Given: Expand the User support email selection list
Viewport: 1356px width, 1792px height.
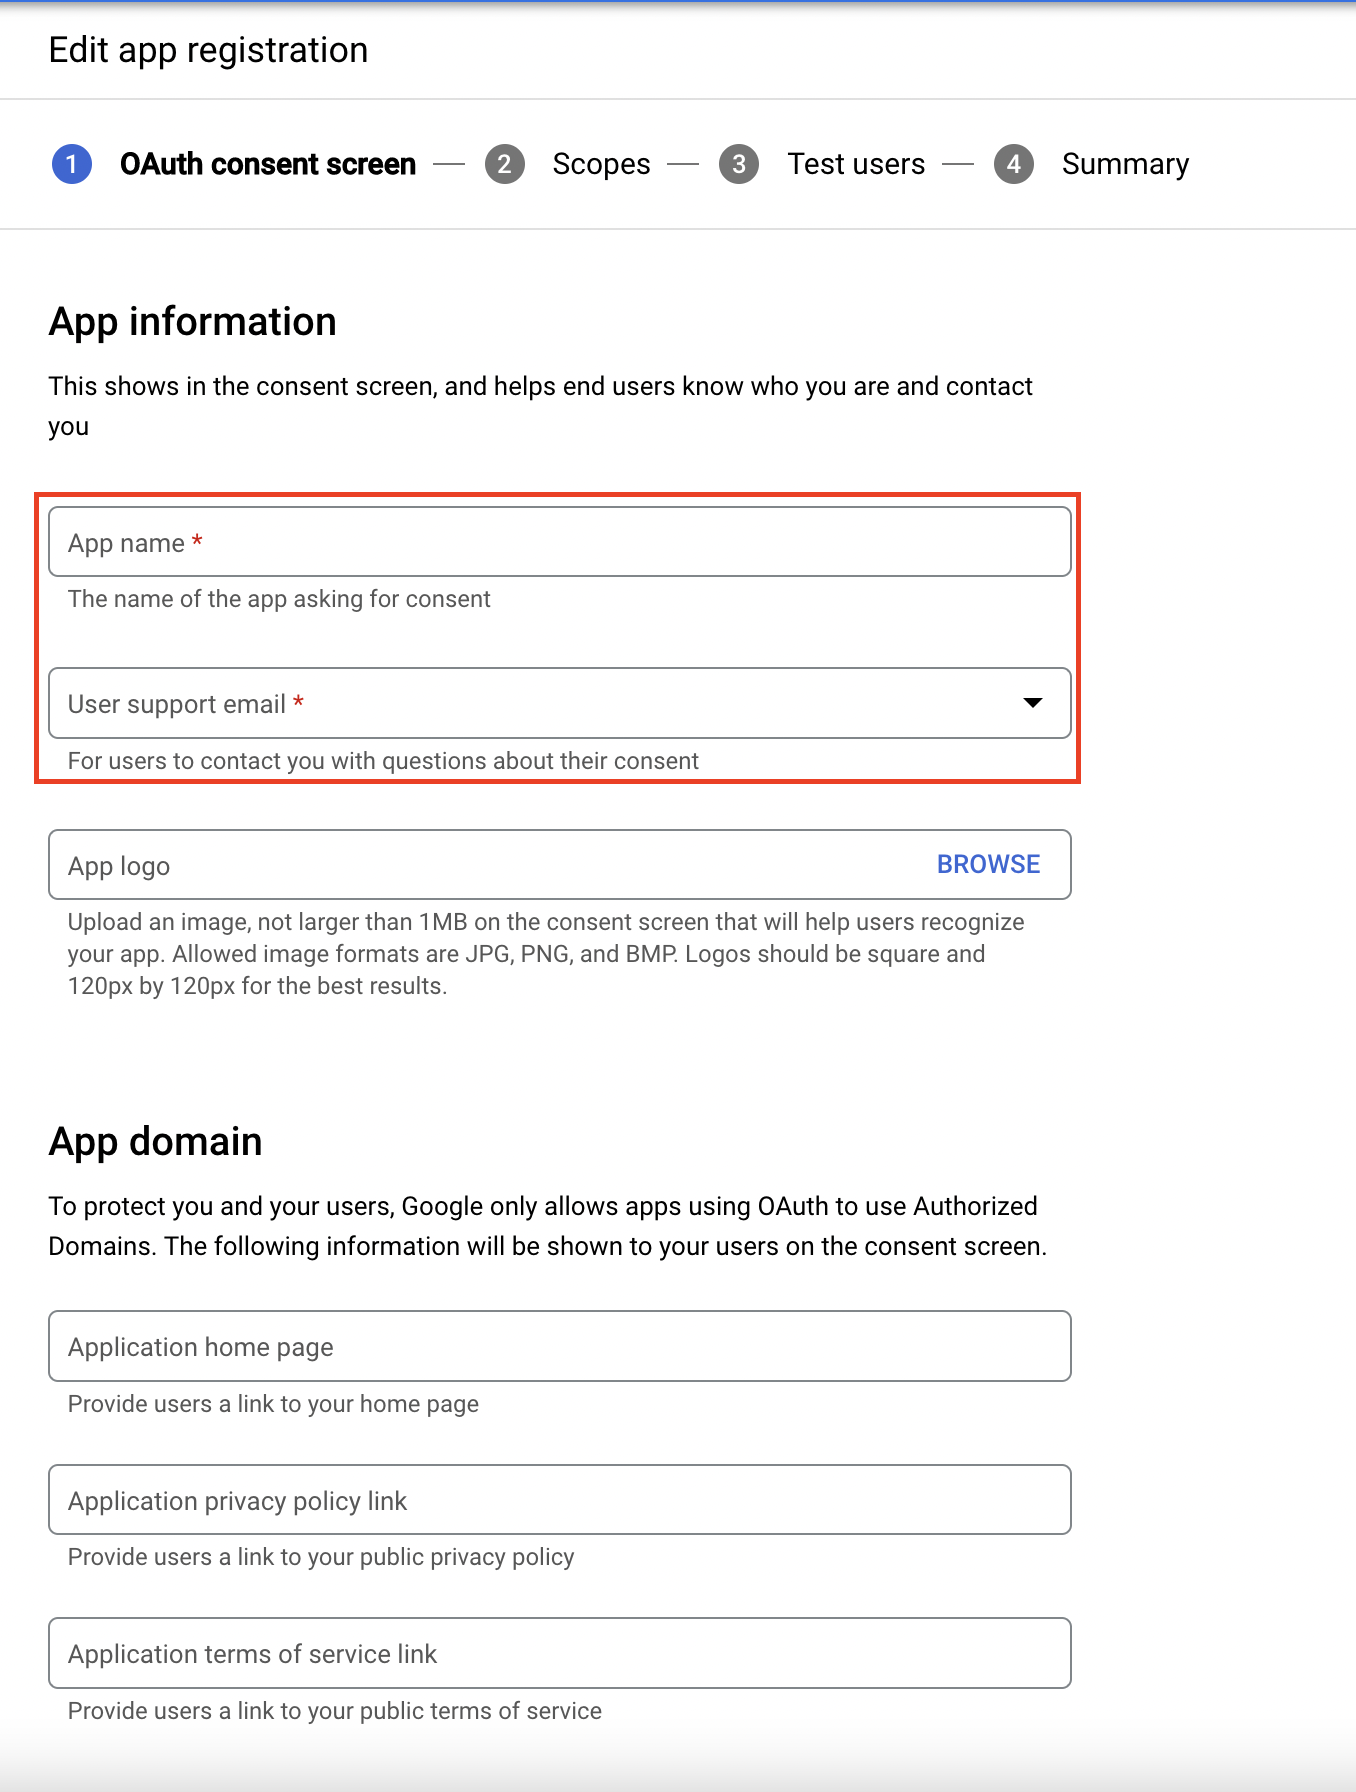Looking at the screenshot, I should [x=1033, y=703].
